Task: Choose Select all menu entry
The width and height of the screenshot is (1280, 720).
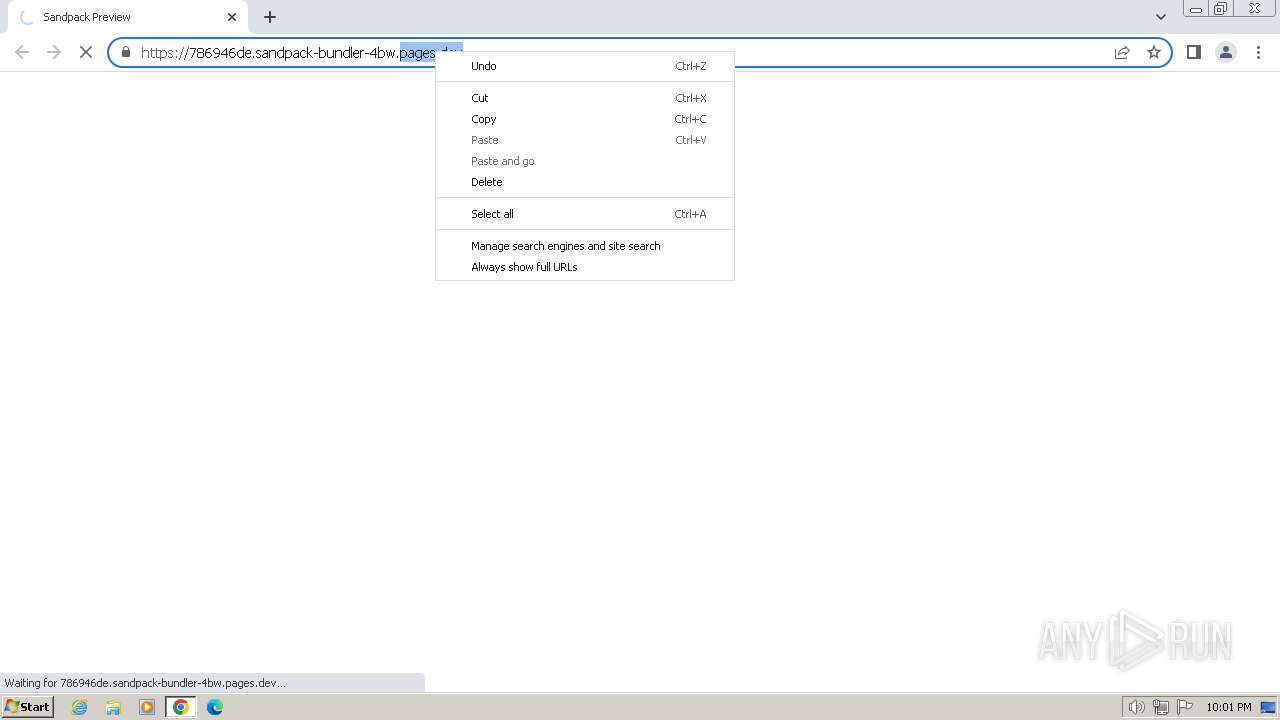Action: pyautogui.click(x=585, y=214)
